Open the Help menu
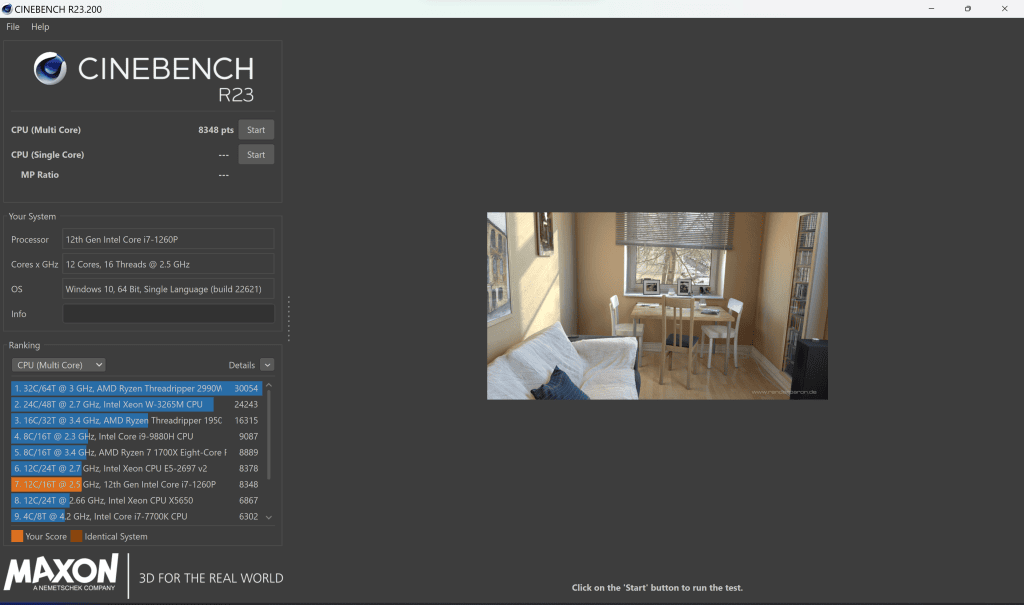 click(40, 27)
